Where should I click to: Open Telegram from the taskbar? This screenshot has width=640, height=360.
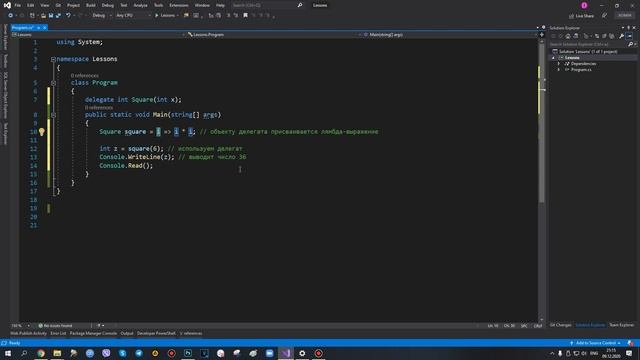(139, 353)
